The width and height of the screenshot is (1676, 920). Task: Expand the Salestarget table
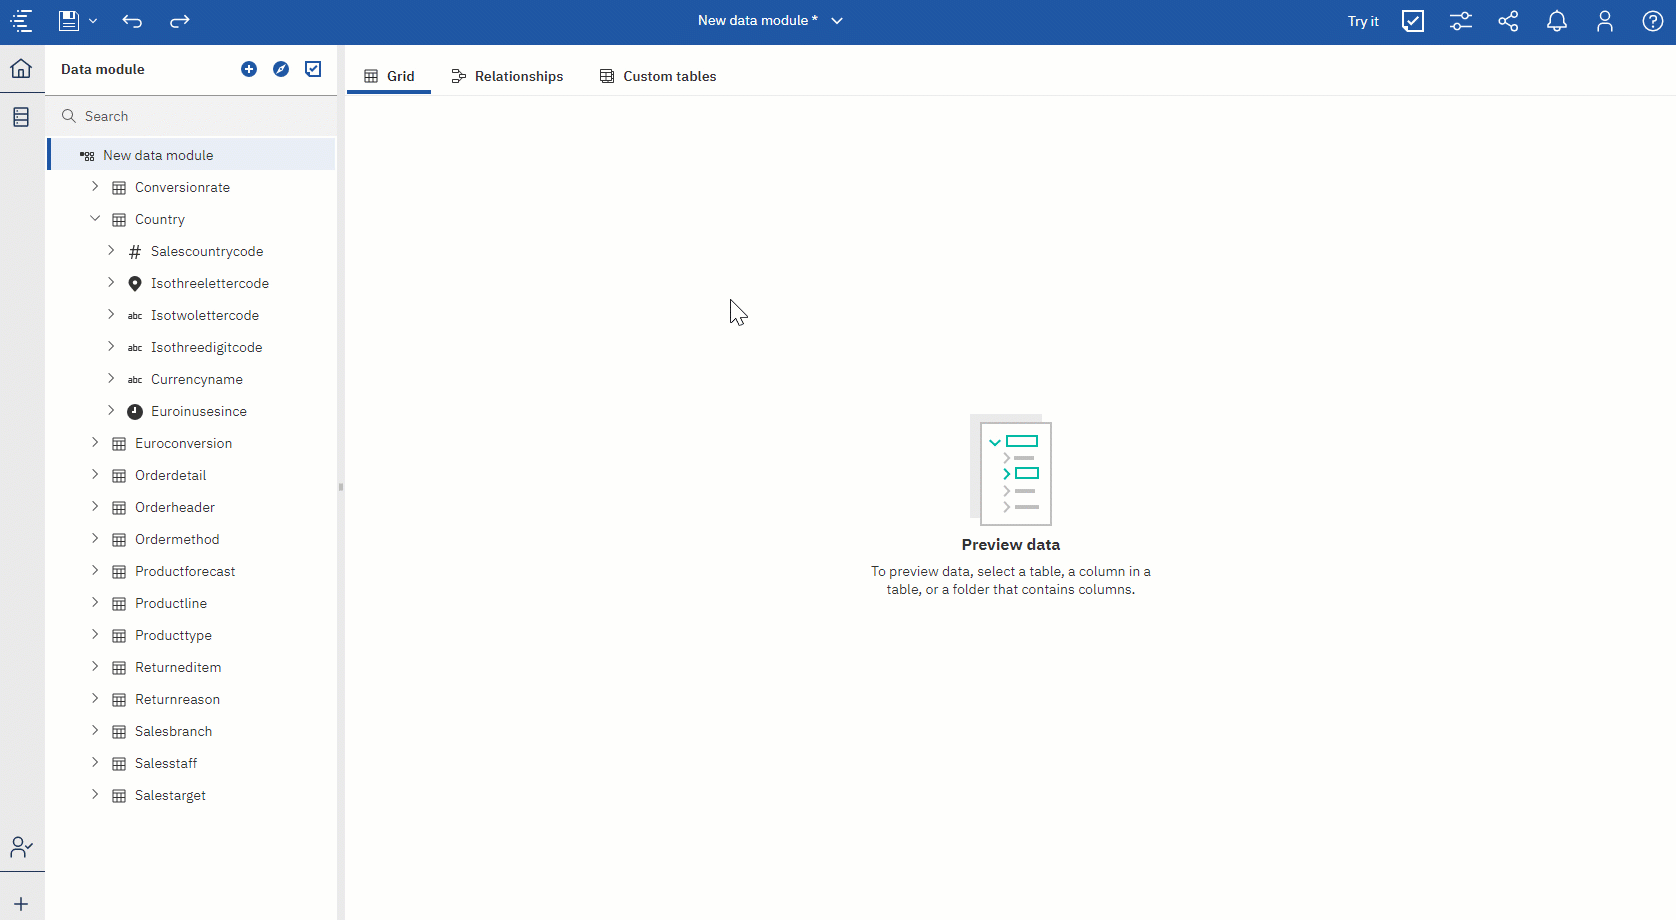point(95,795)
